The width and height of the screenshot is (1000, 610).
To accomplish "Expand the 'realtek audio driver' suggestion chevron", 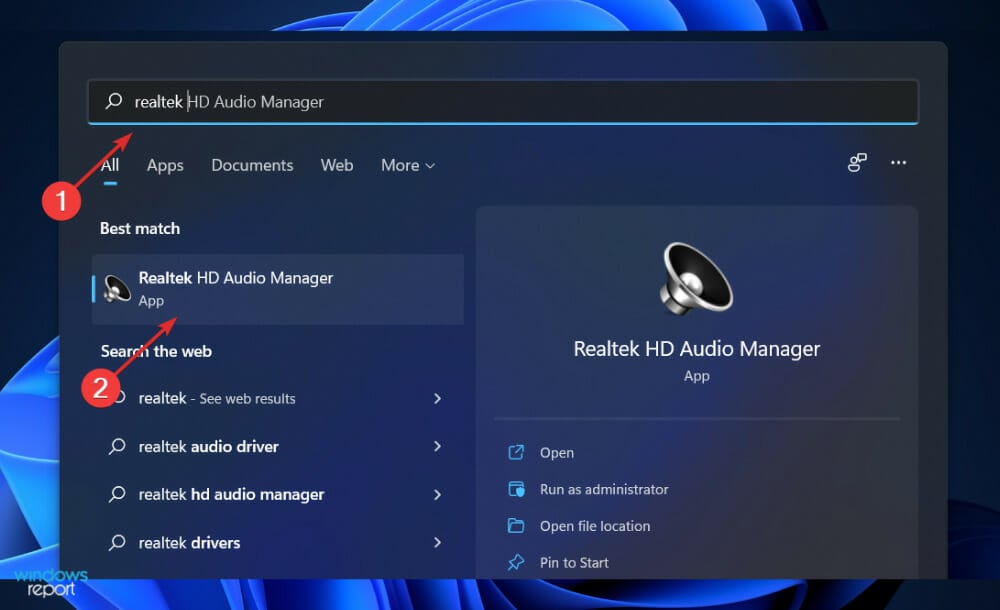I will 438,446.
